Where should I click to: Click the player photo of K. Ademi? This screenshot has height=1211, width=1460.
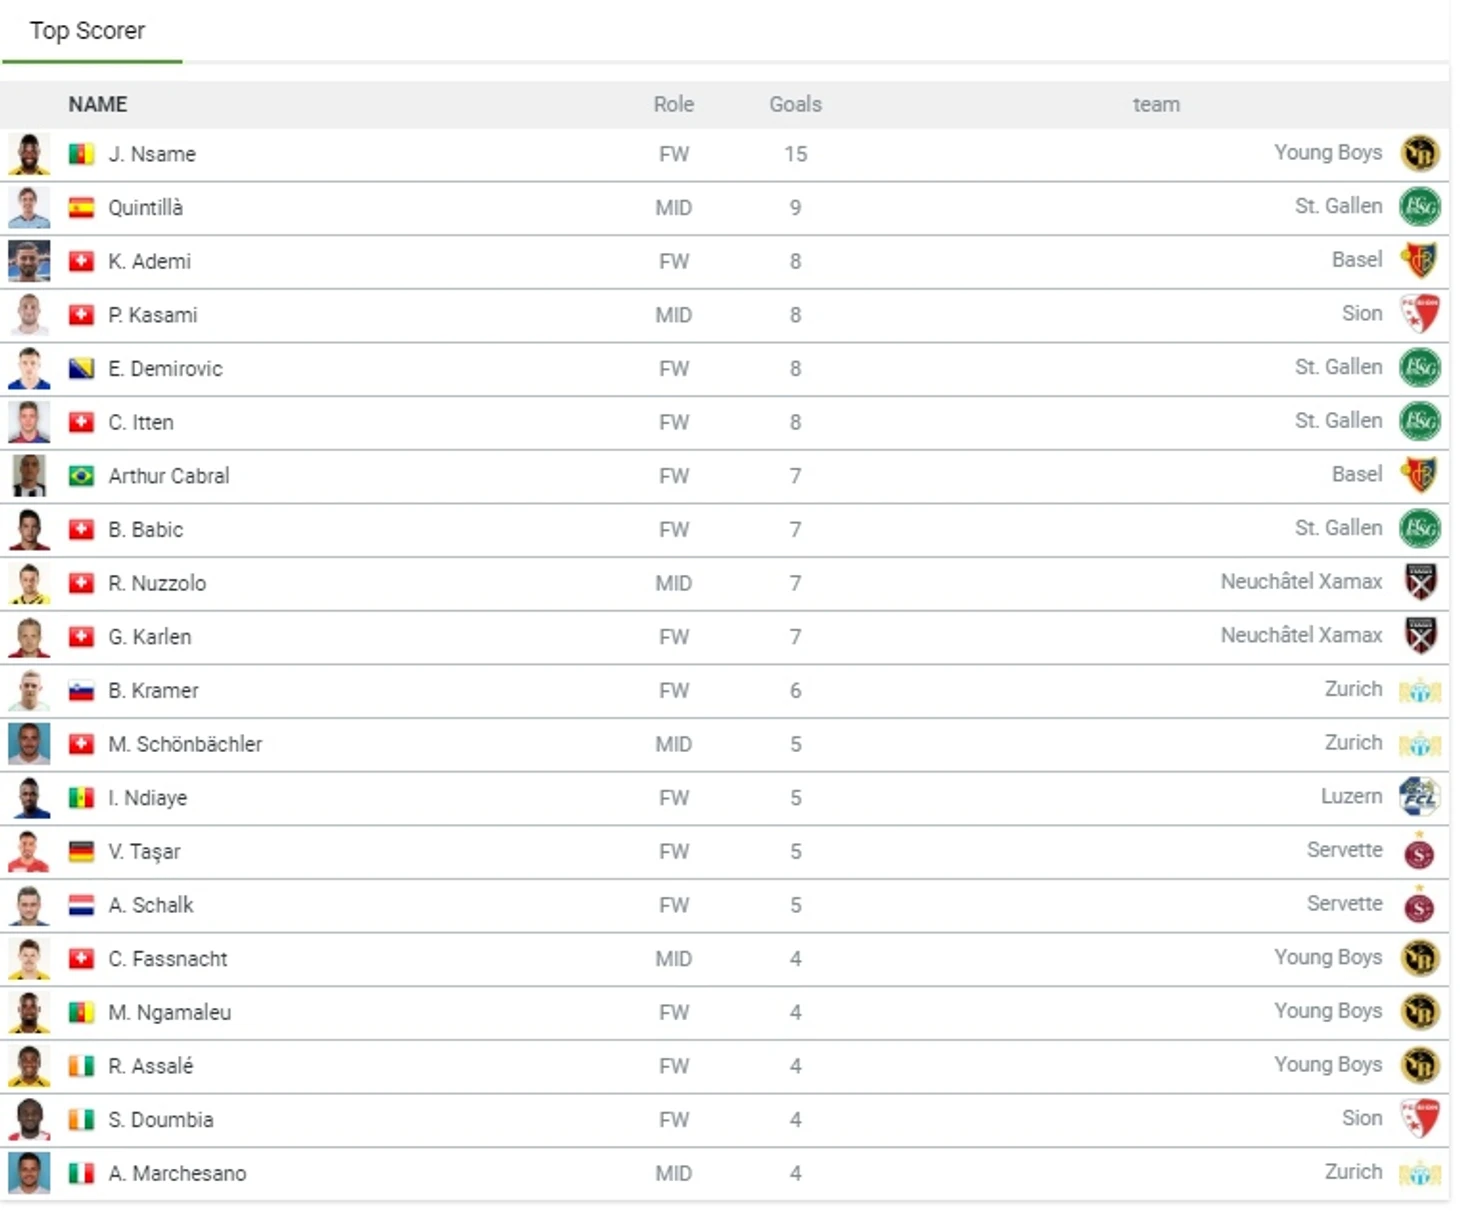coord(29,261)
